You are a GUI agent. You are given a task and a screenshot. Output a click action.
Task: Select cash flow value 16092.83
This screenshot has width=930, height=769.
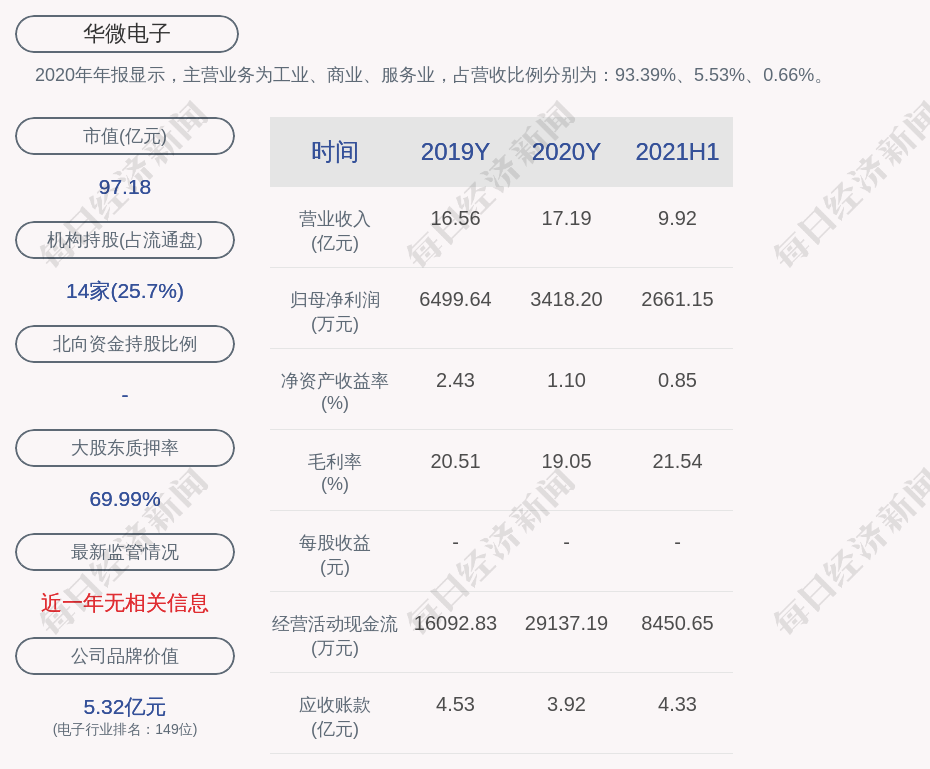[x=455, y=623]
